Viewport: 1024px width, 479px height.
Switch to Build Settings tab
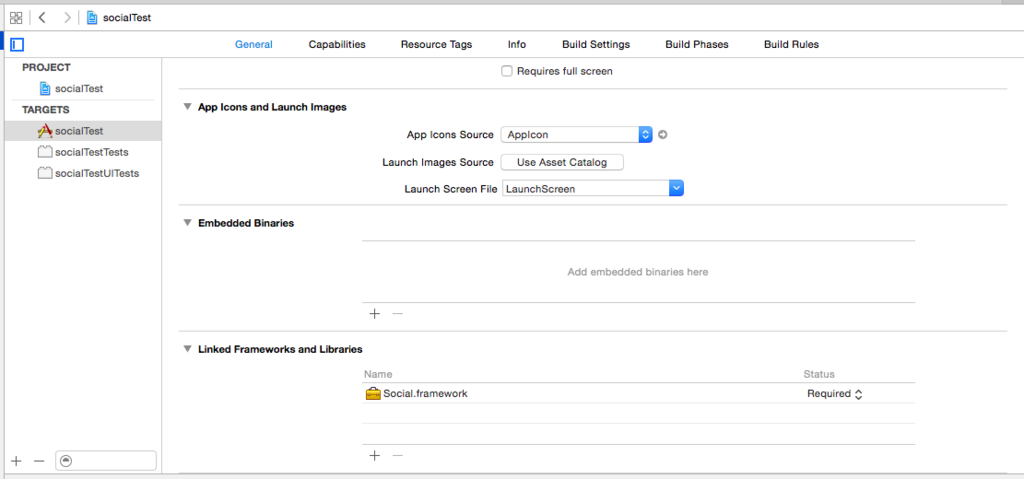596,44
